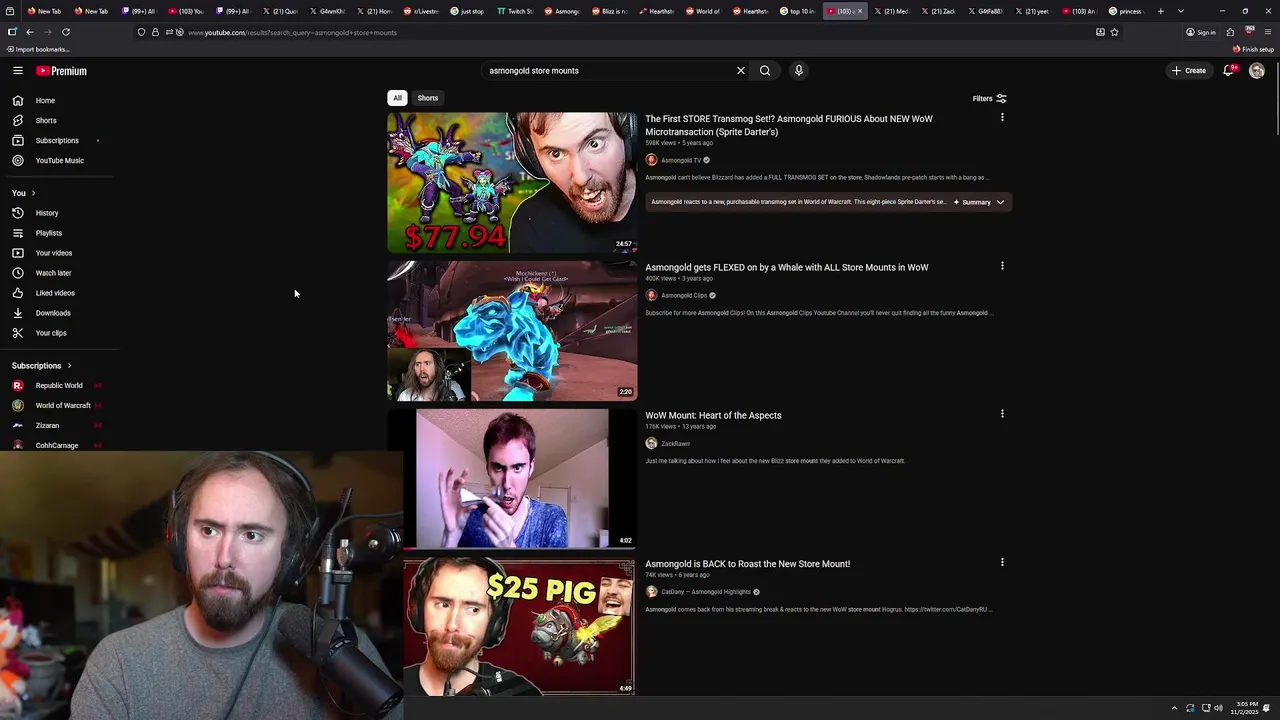Show hidden tray icons chevron
1280x720 pixels.
pyautogui.click(x=1175, y=708)
